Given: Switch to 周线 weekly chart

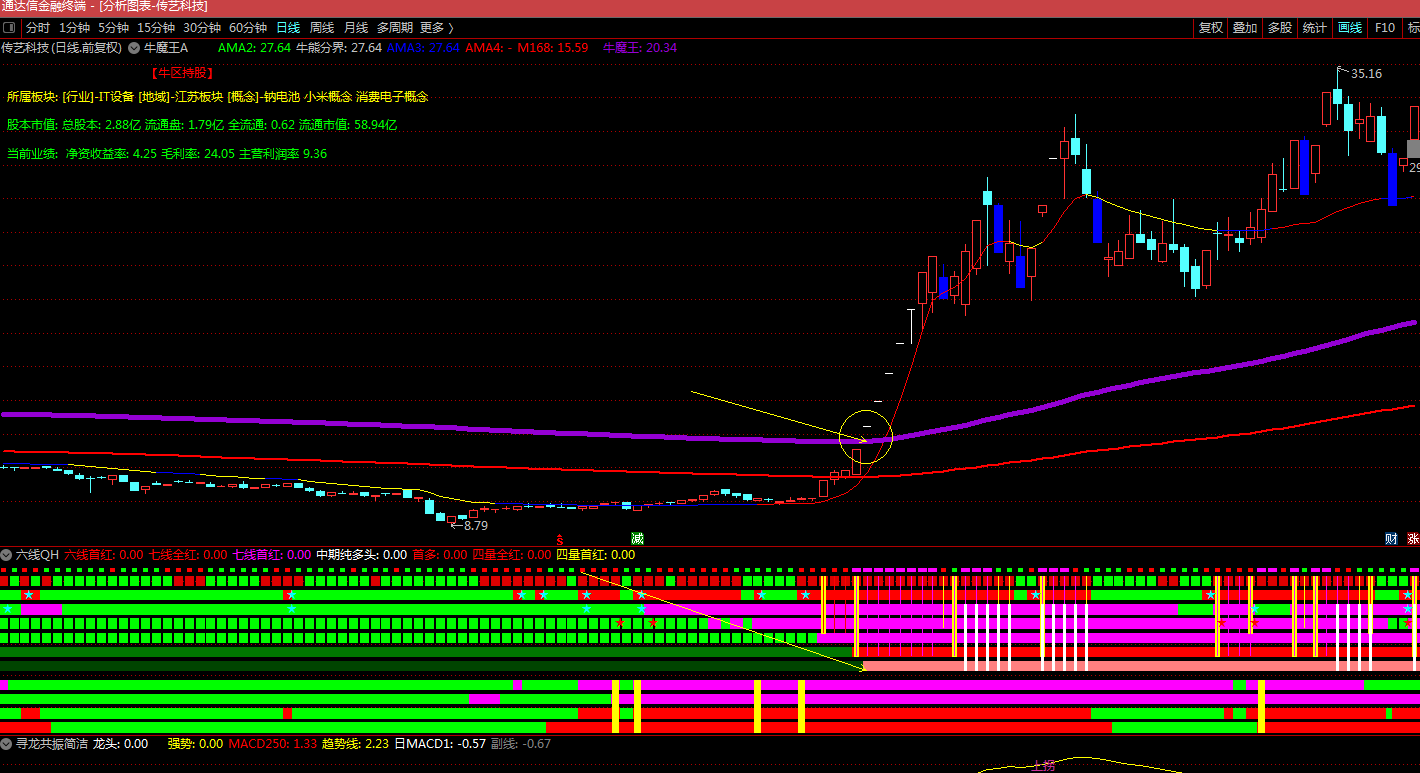Looking at the screenshot, I should [322, 28].
